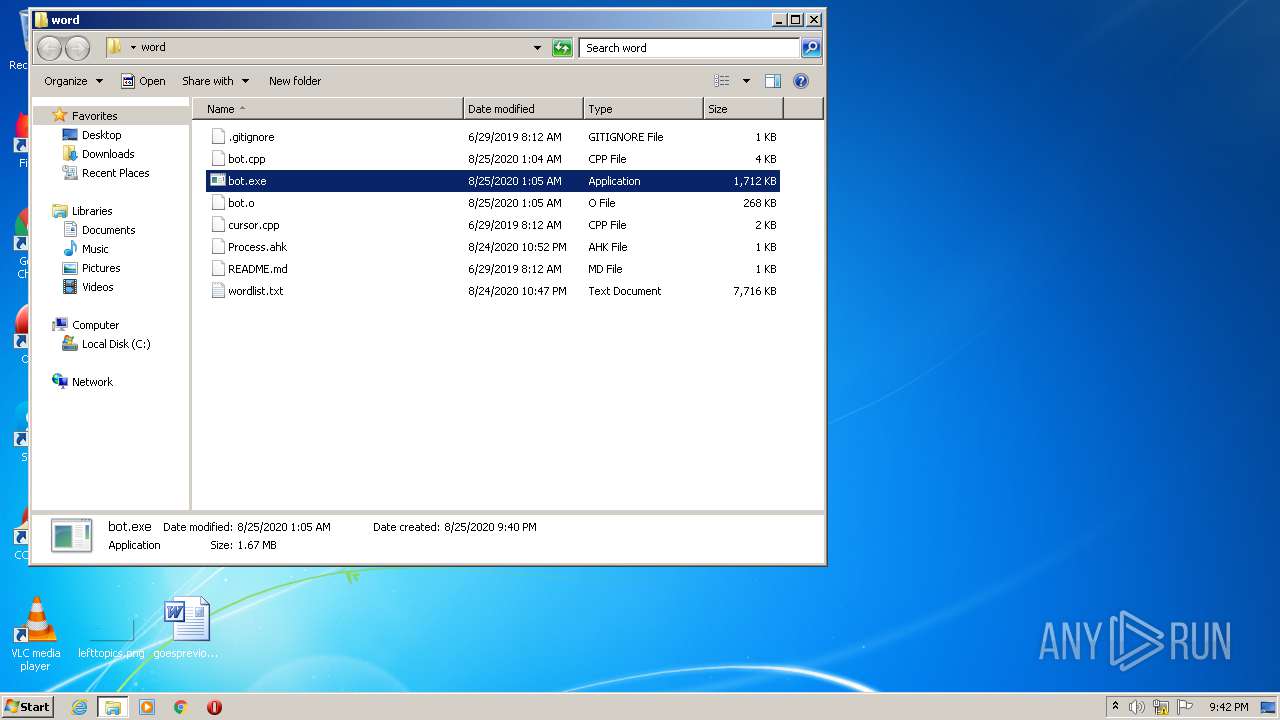Select Downloads in navigation pane
1280x720 pixels.
point(108,154)
